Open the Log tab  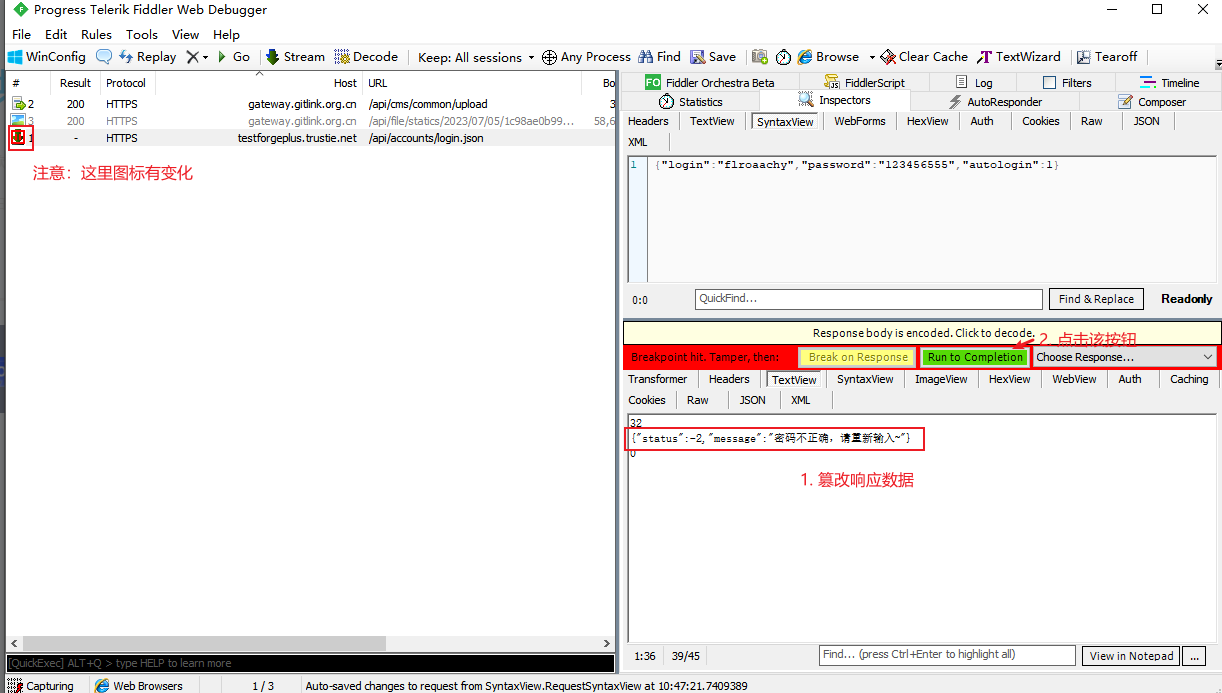[x=974, y=82]
